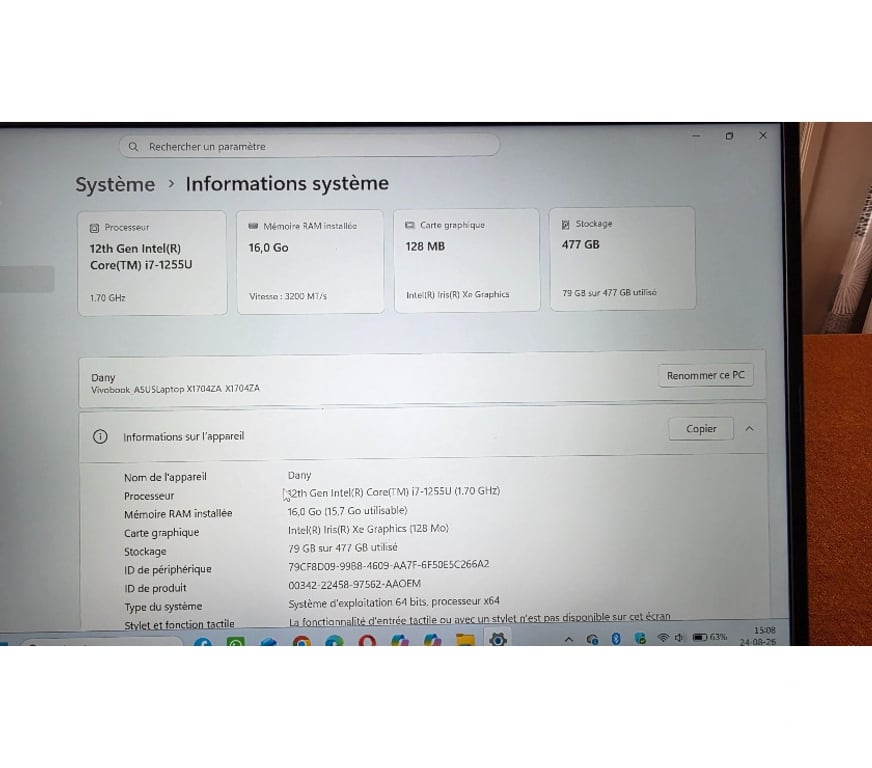Image resolution: width=872 pixels, height=768 pixels.
Task: Click the Stylet et fonction tactile label
Action: click(x=179, y=625)
